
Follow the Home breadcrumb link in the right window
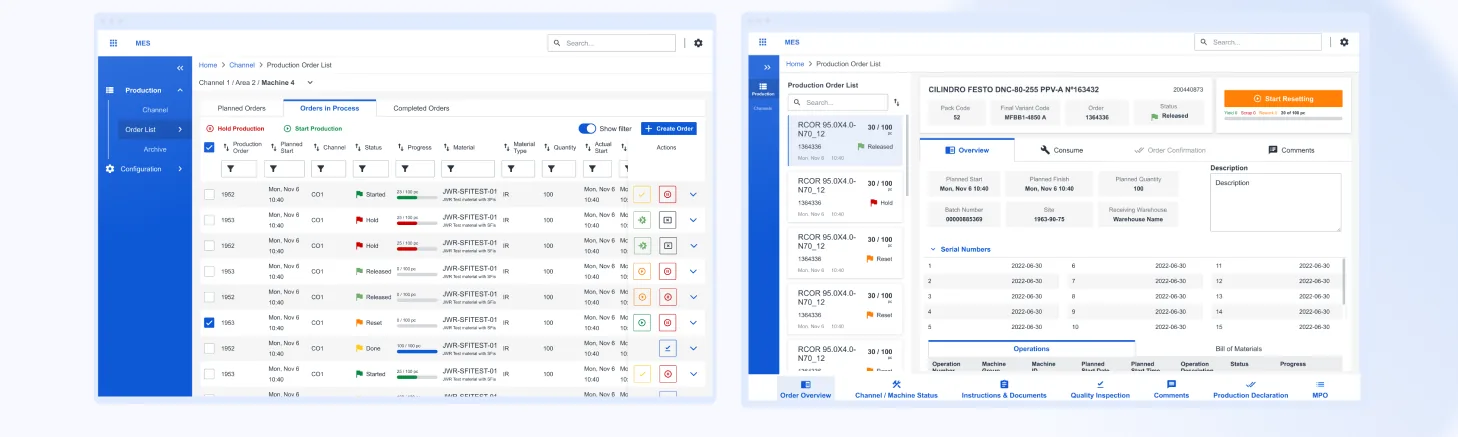tap(795, 64)
